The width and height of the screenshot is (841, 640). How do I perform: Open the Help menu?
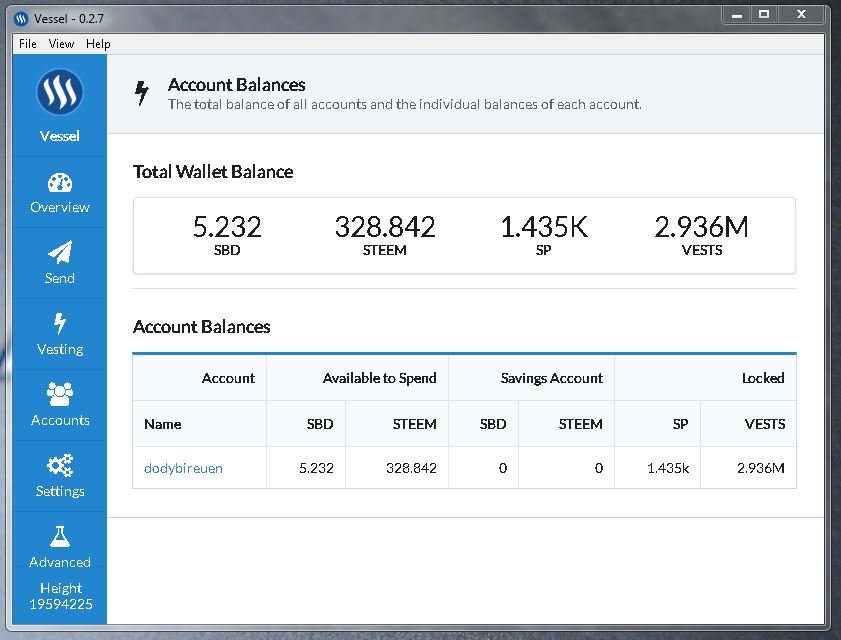point(98,44)
